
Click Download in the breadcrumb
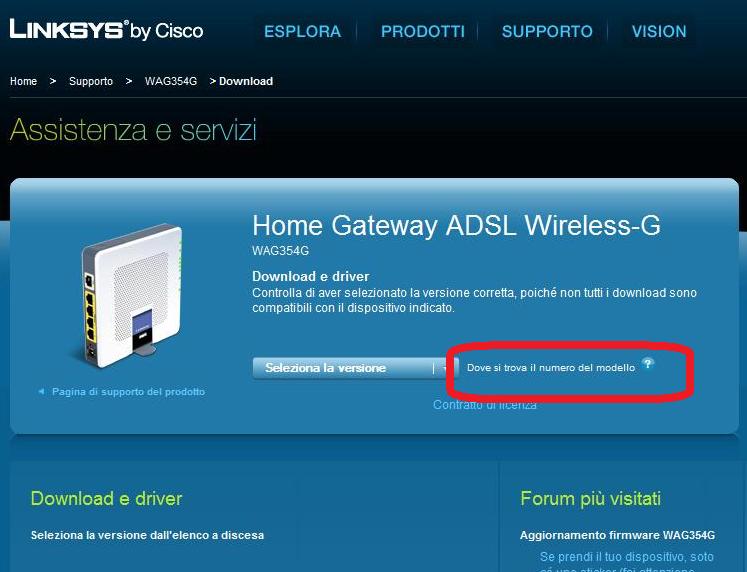(x=246, y=81)
